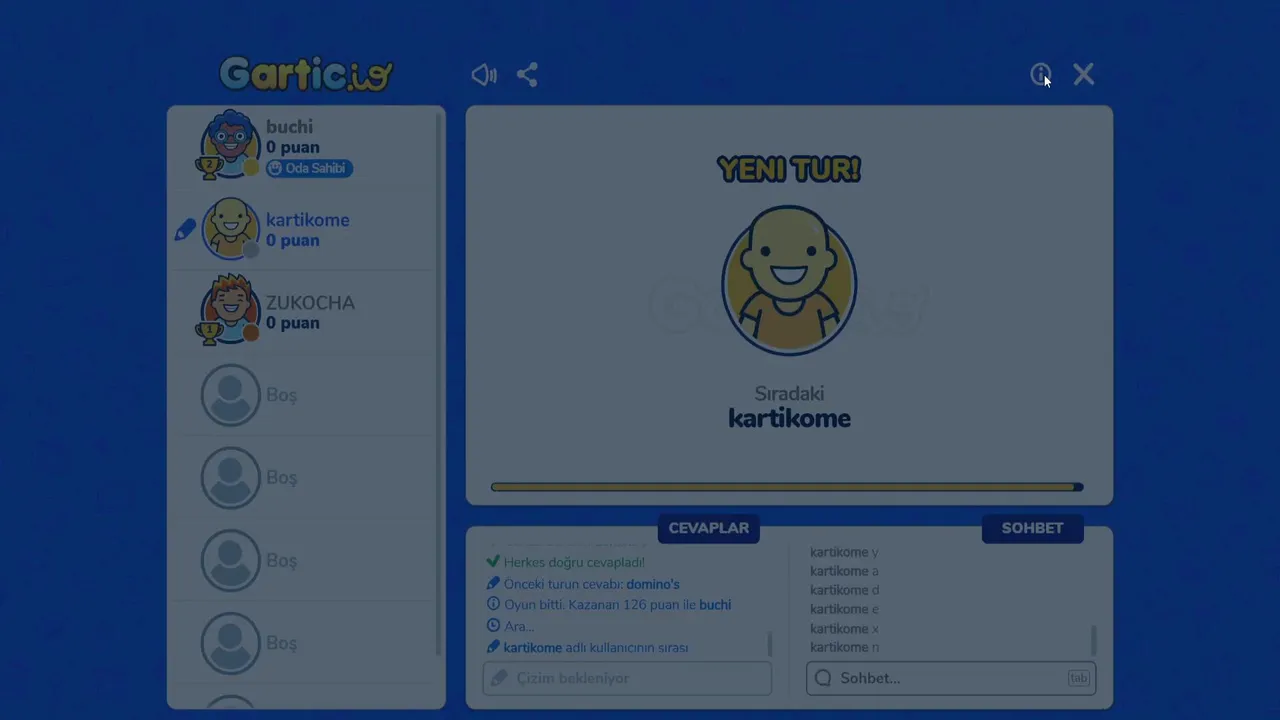The height and width of the screenshot is (720, 1280).
Task: Click the 'kartikome x' chat message
Action: coord(844,629)
